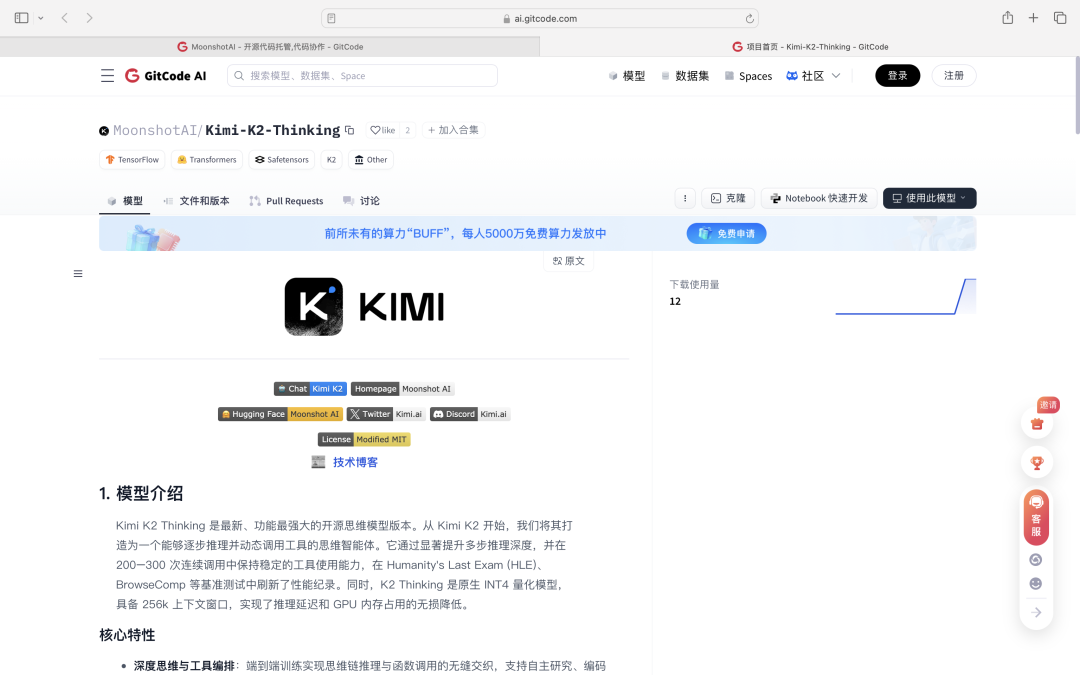Open the 邀请 gift icon

point(1037,423)
